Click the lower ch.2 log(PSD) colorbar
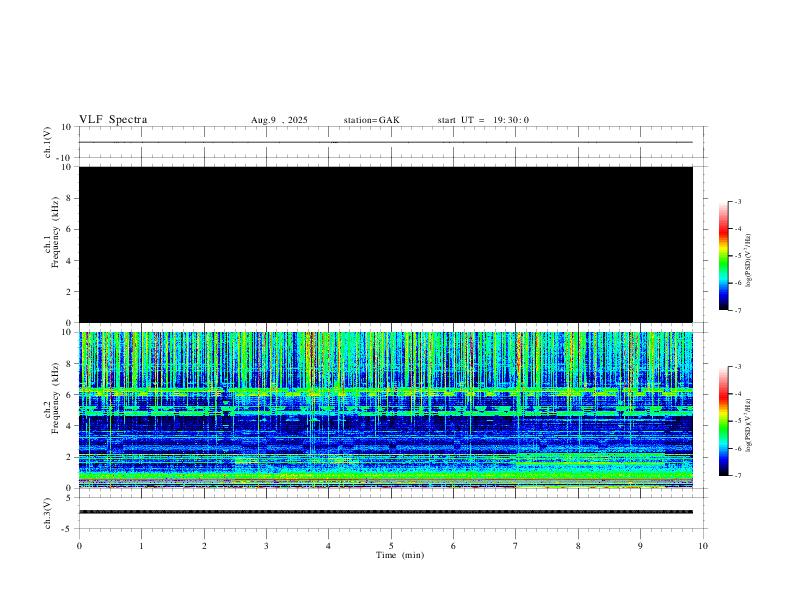 tap(724, 421)
